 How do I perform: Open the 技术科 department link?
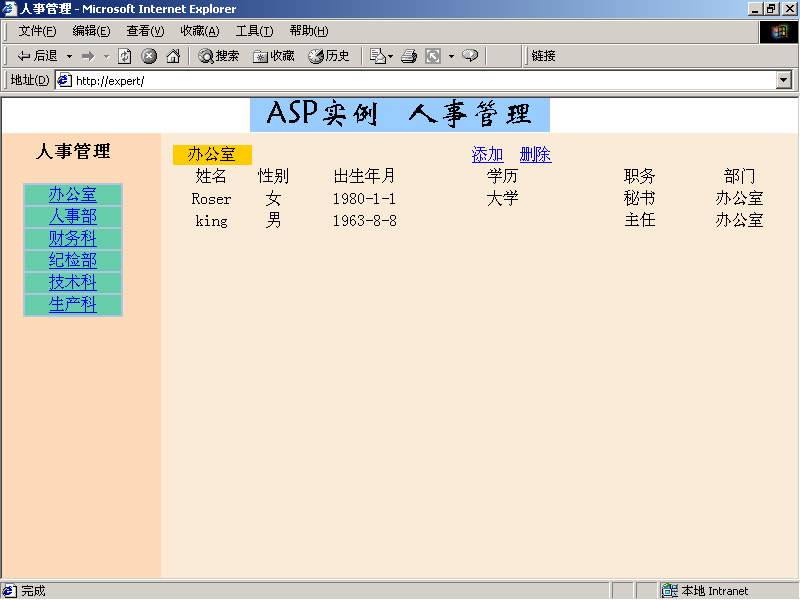pos(73,282)
